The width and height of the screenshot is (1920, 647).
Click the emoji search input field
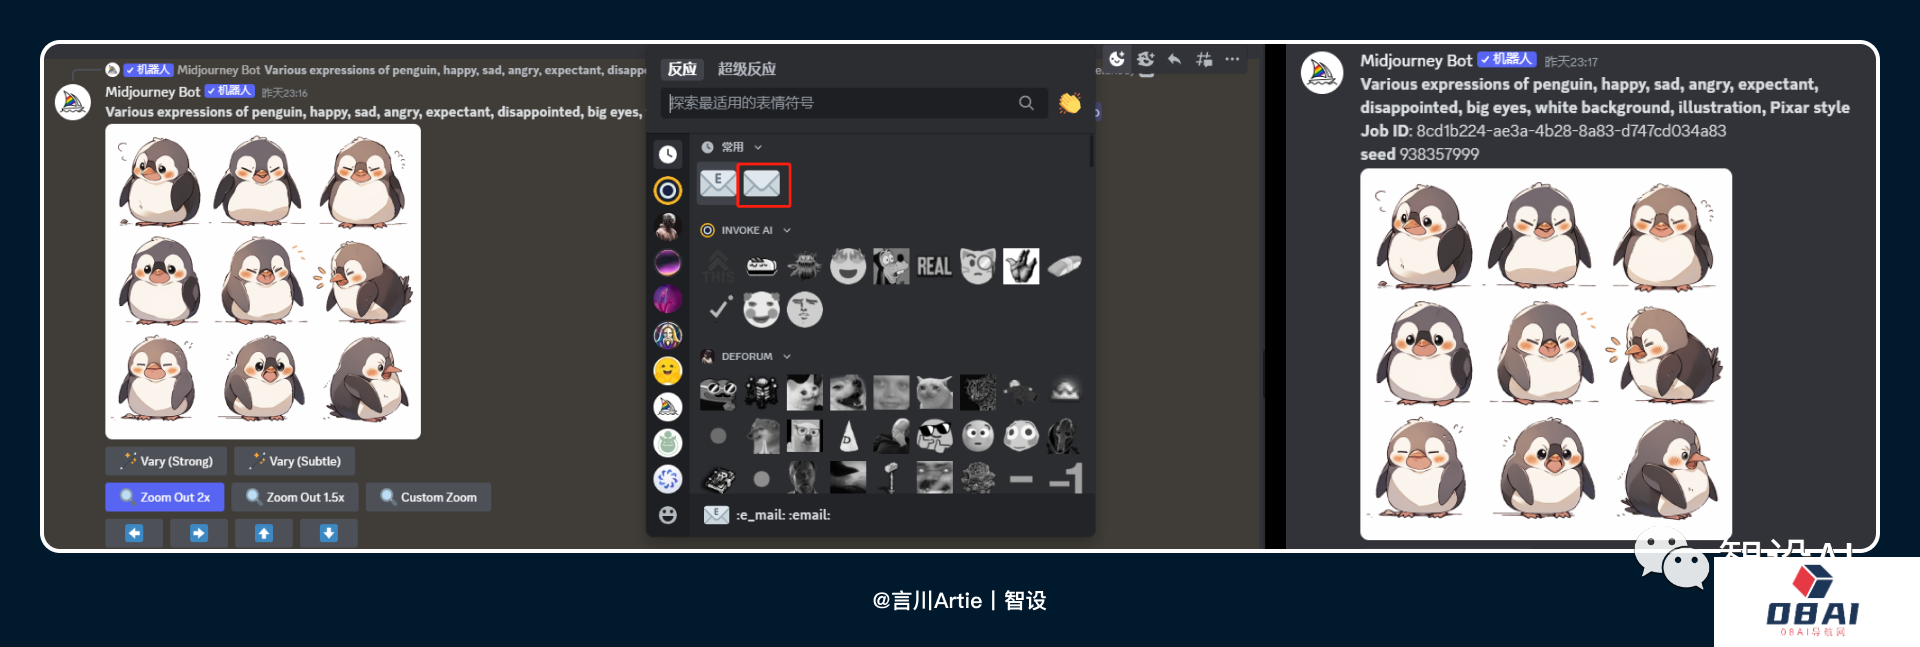(x=840, y=103)
